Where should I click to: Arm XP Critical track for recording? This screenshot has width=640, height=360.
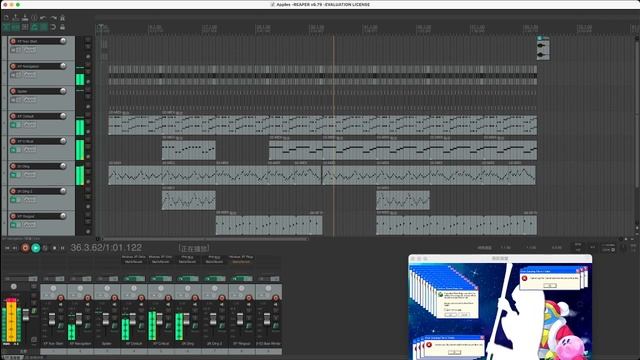coord(13,141)
